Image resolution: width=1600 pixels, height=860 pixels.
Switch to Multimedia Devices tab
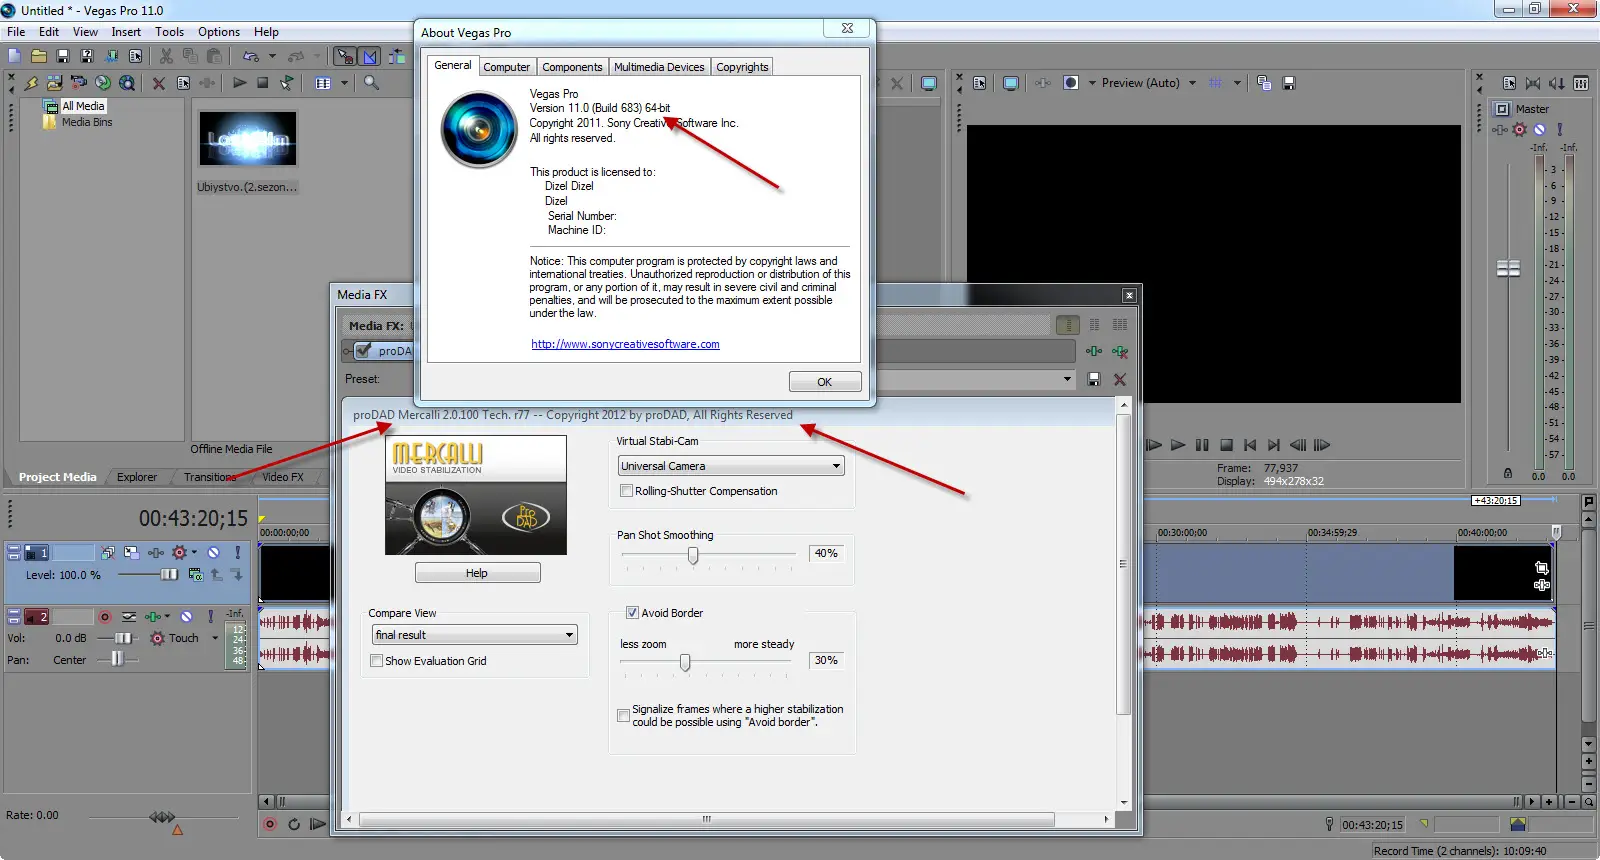pos(659,67)
